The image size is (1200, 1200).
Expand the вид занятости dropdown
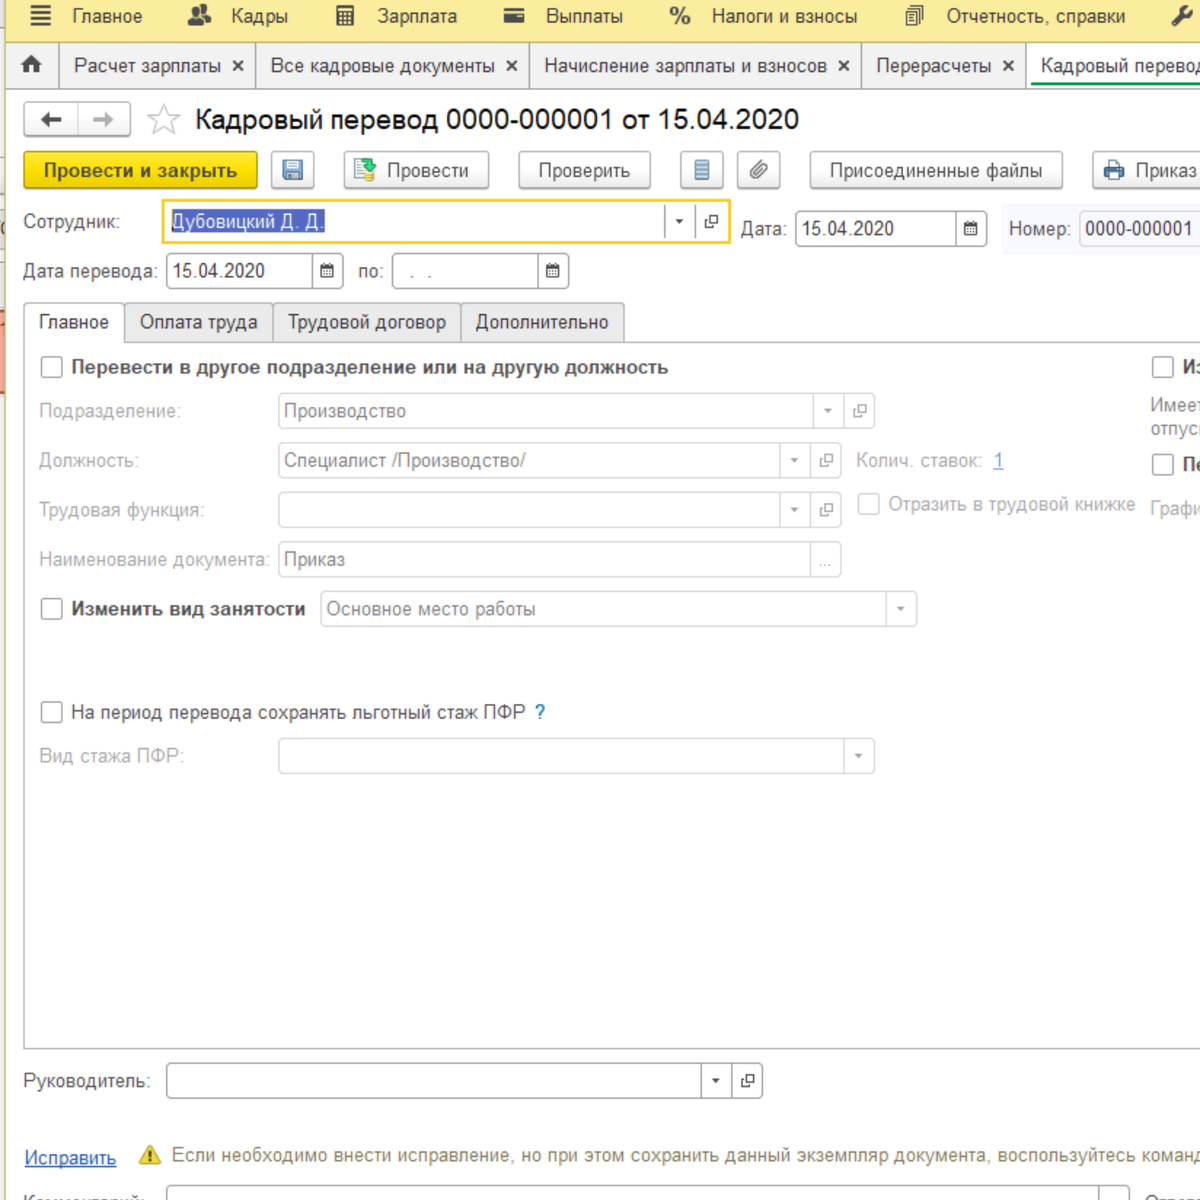point(900,609)
